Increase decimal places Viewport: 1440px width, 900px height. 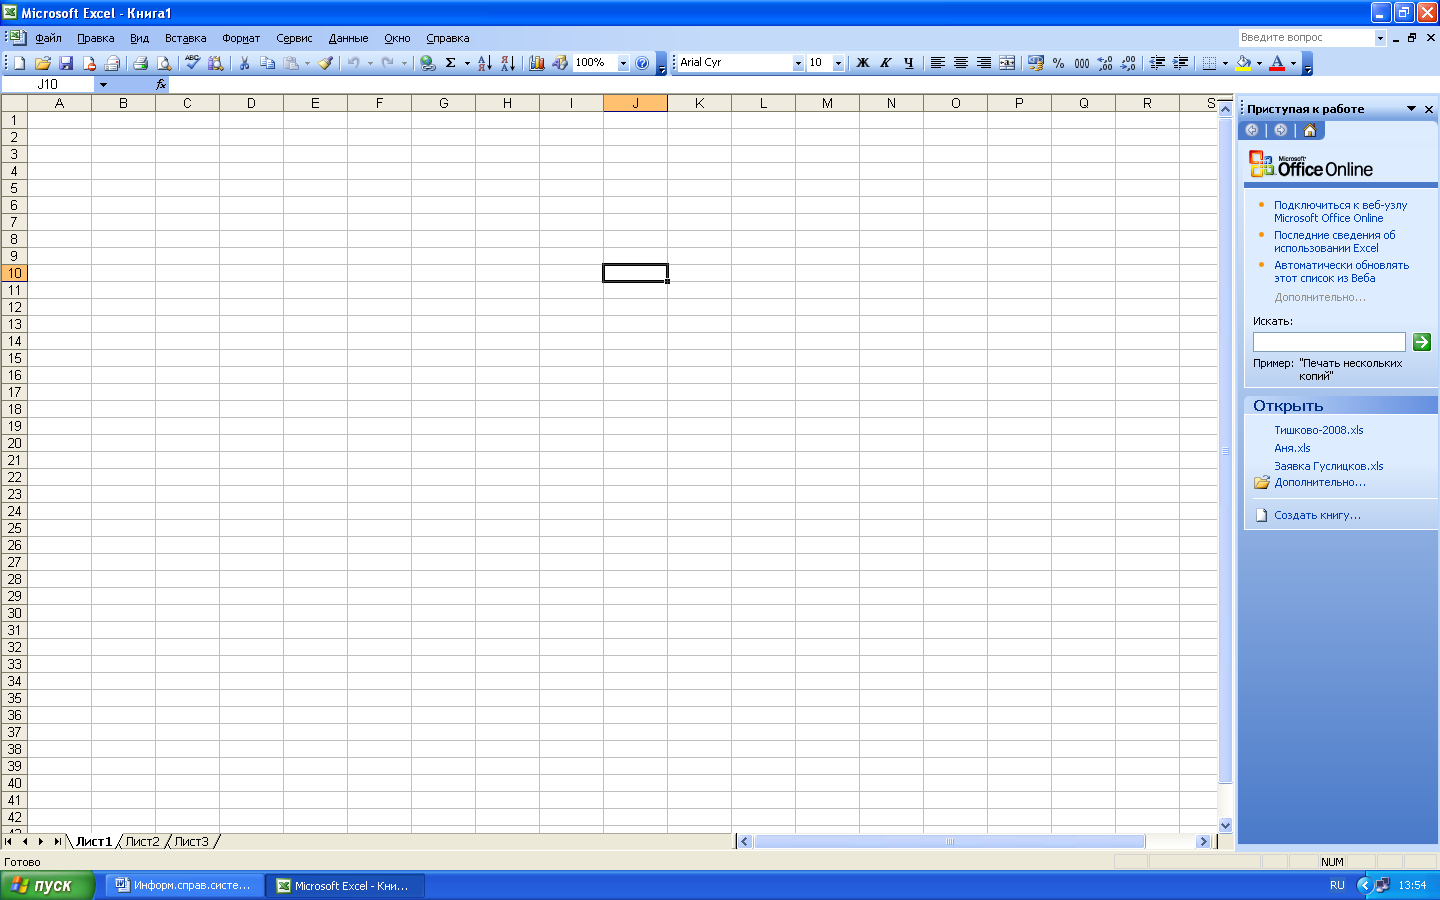pyautogui.click(x=1105, y=63)
